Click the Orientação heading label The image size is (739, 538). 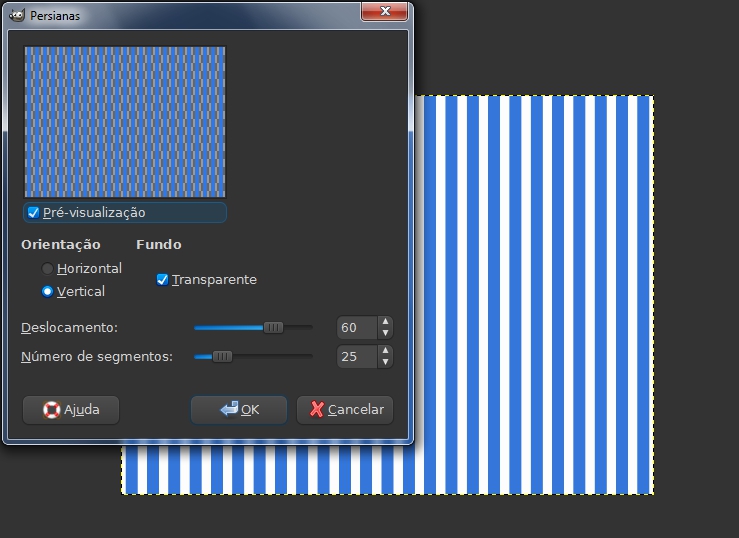[61, 245]
